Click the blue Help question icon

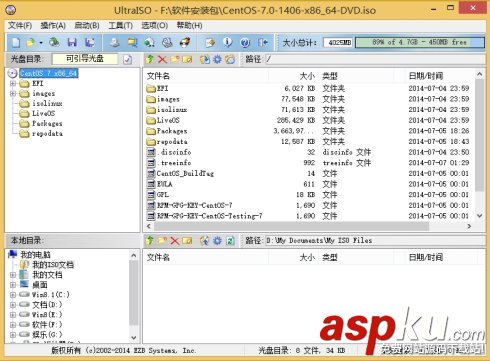tap(245, 42)
